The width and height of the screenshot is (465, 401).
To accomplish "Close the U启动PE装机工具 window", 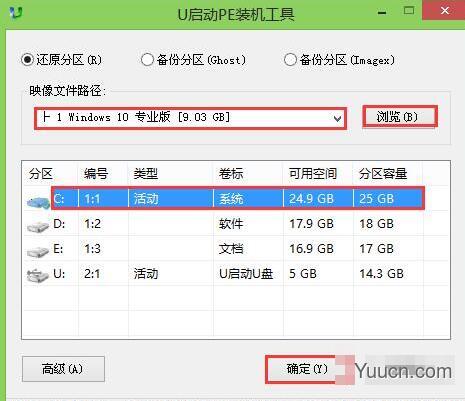I will [445, 11].
